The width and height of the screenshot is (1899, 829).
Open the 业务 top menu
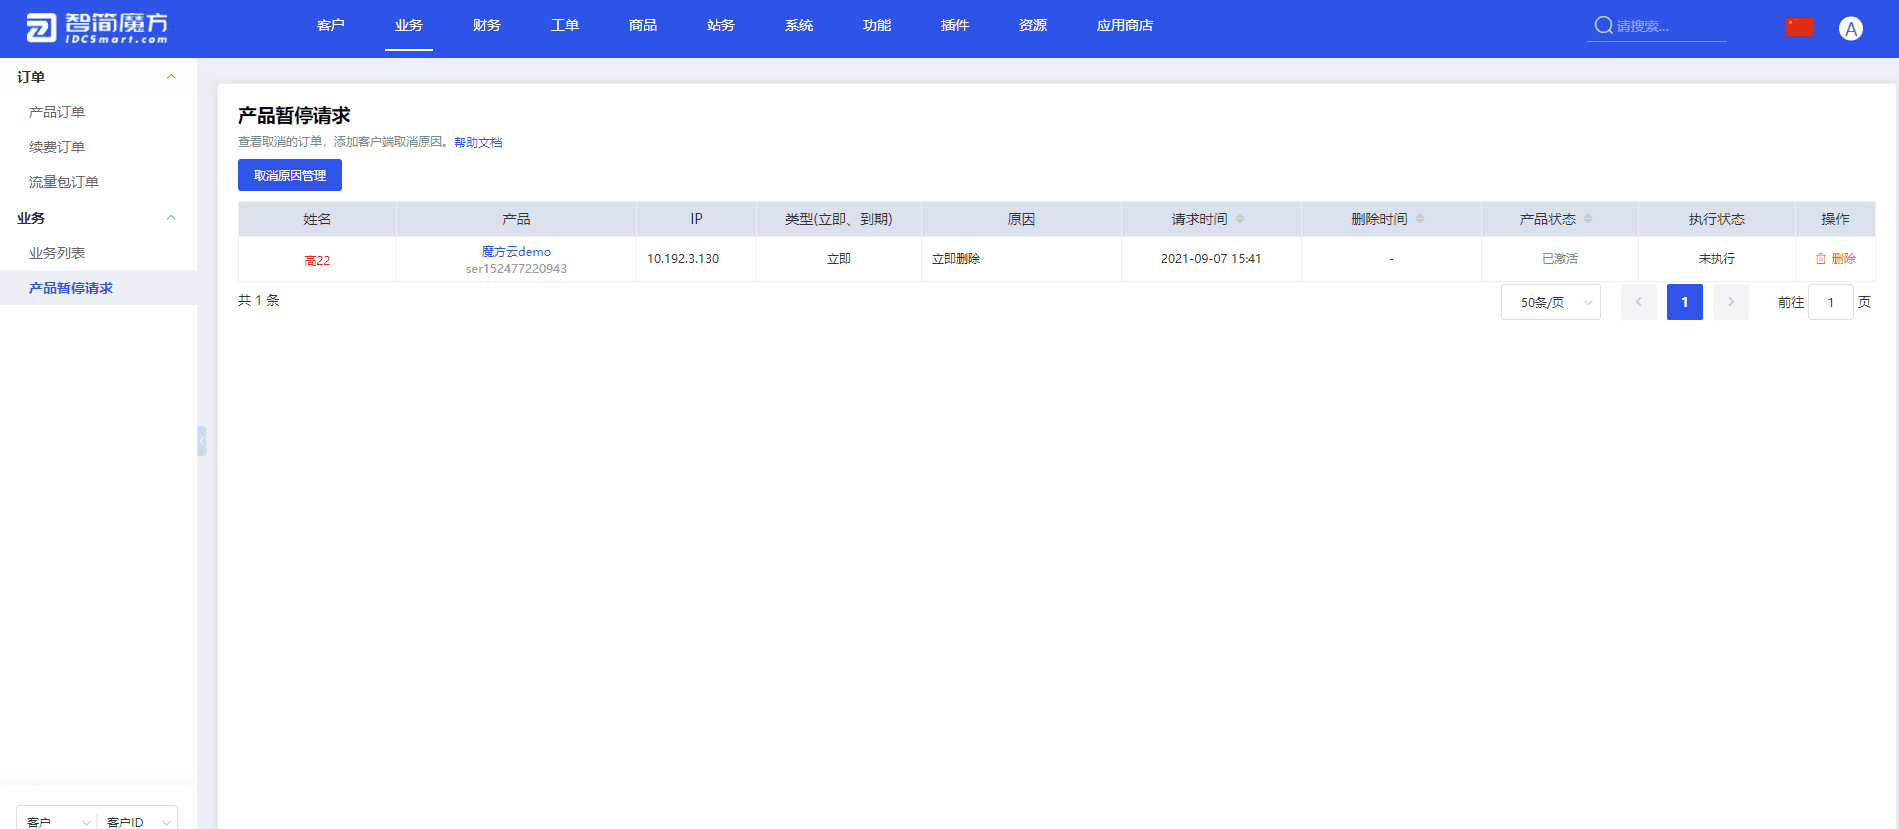click(409, 26)
